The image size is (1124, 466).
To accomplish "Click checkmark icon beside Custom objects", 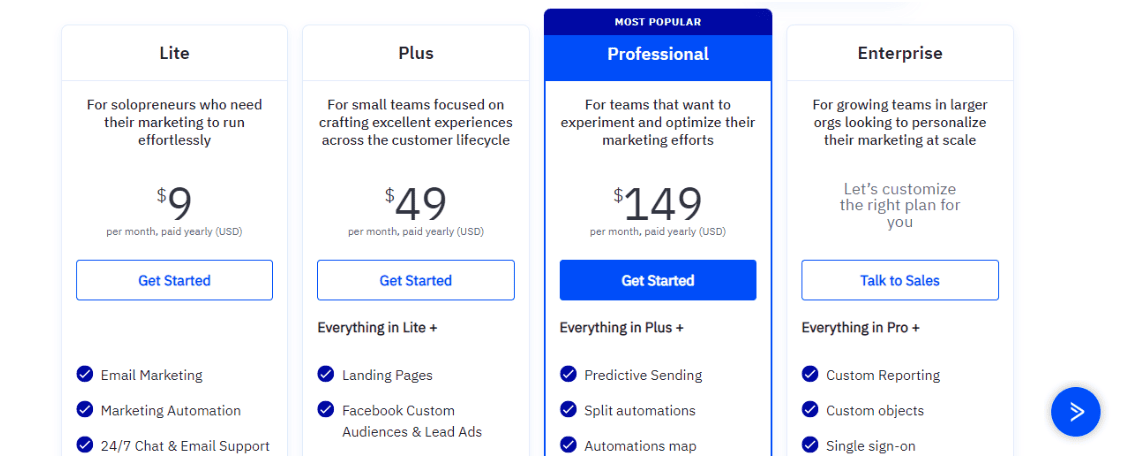I will [810, 410].
